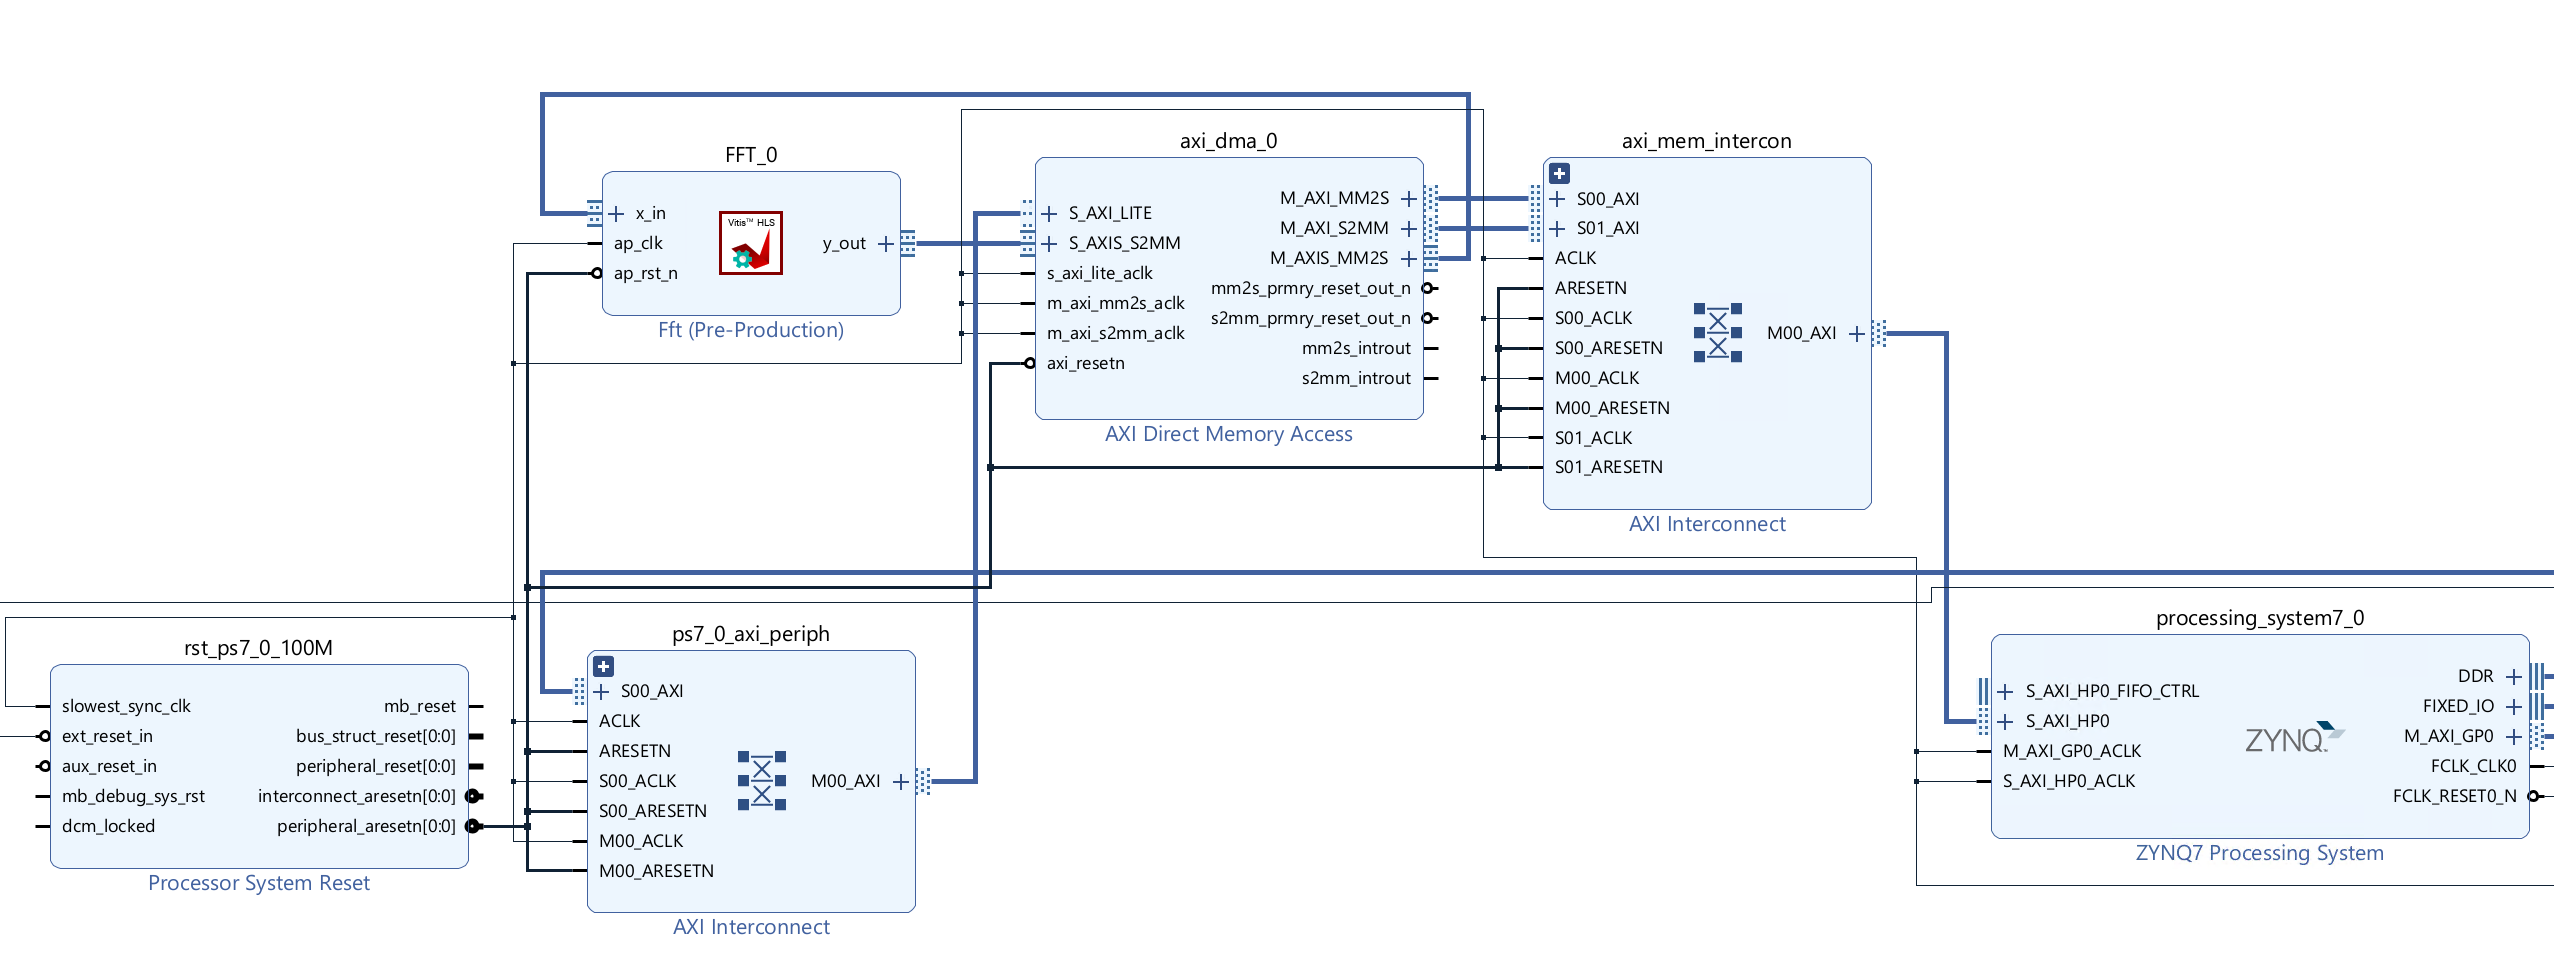Select the ap_clk pin on FFT_0
This screenshot has width=2554, height=976.
pyautogui.click(x=638, y=243)
